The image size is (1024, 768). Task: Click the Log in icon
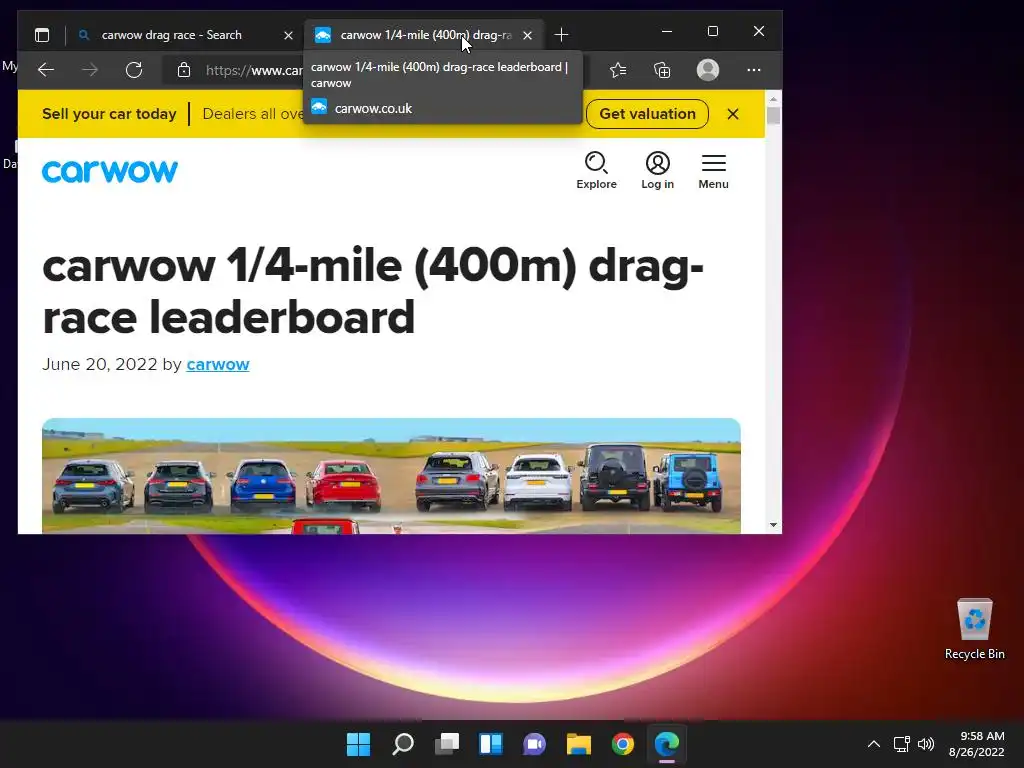click(657, 170)
